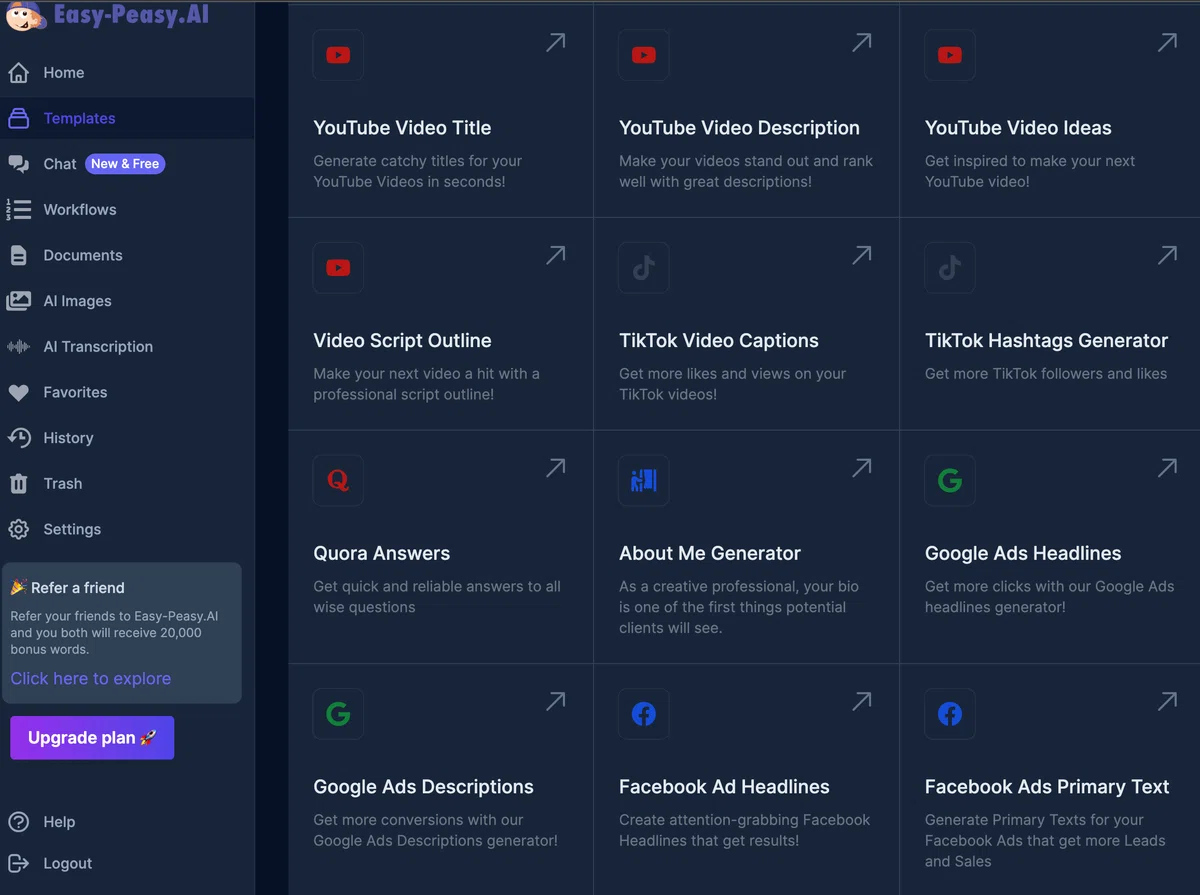Click YouTube icon on YouTube Video Ideas card
1200x895 pixels.
950,55
